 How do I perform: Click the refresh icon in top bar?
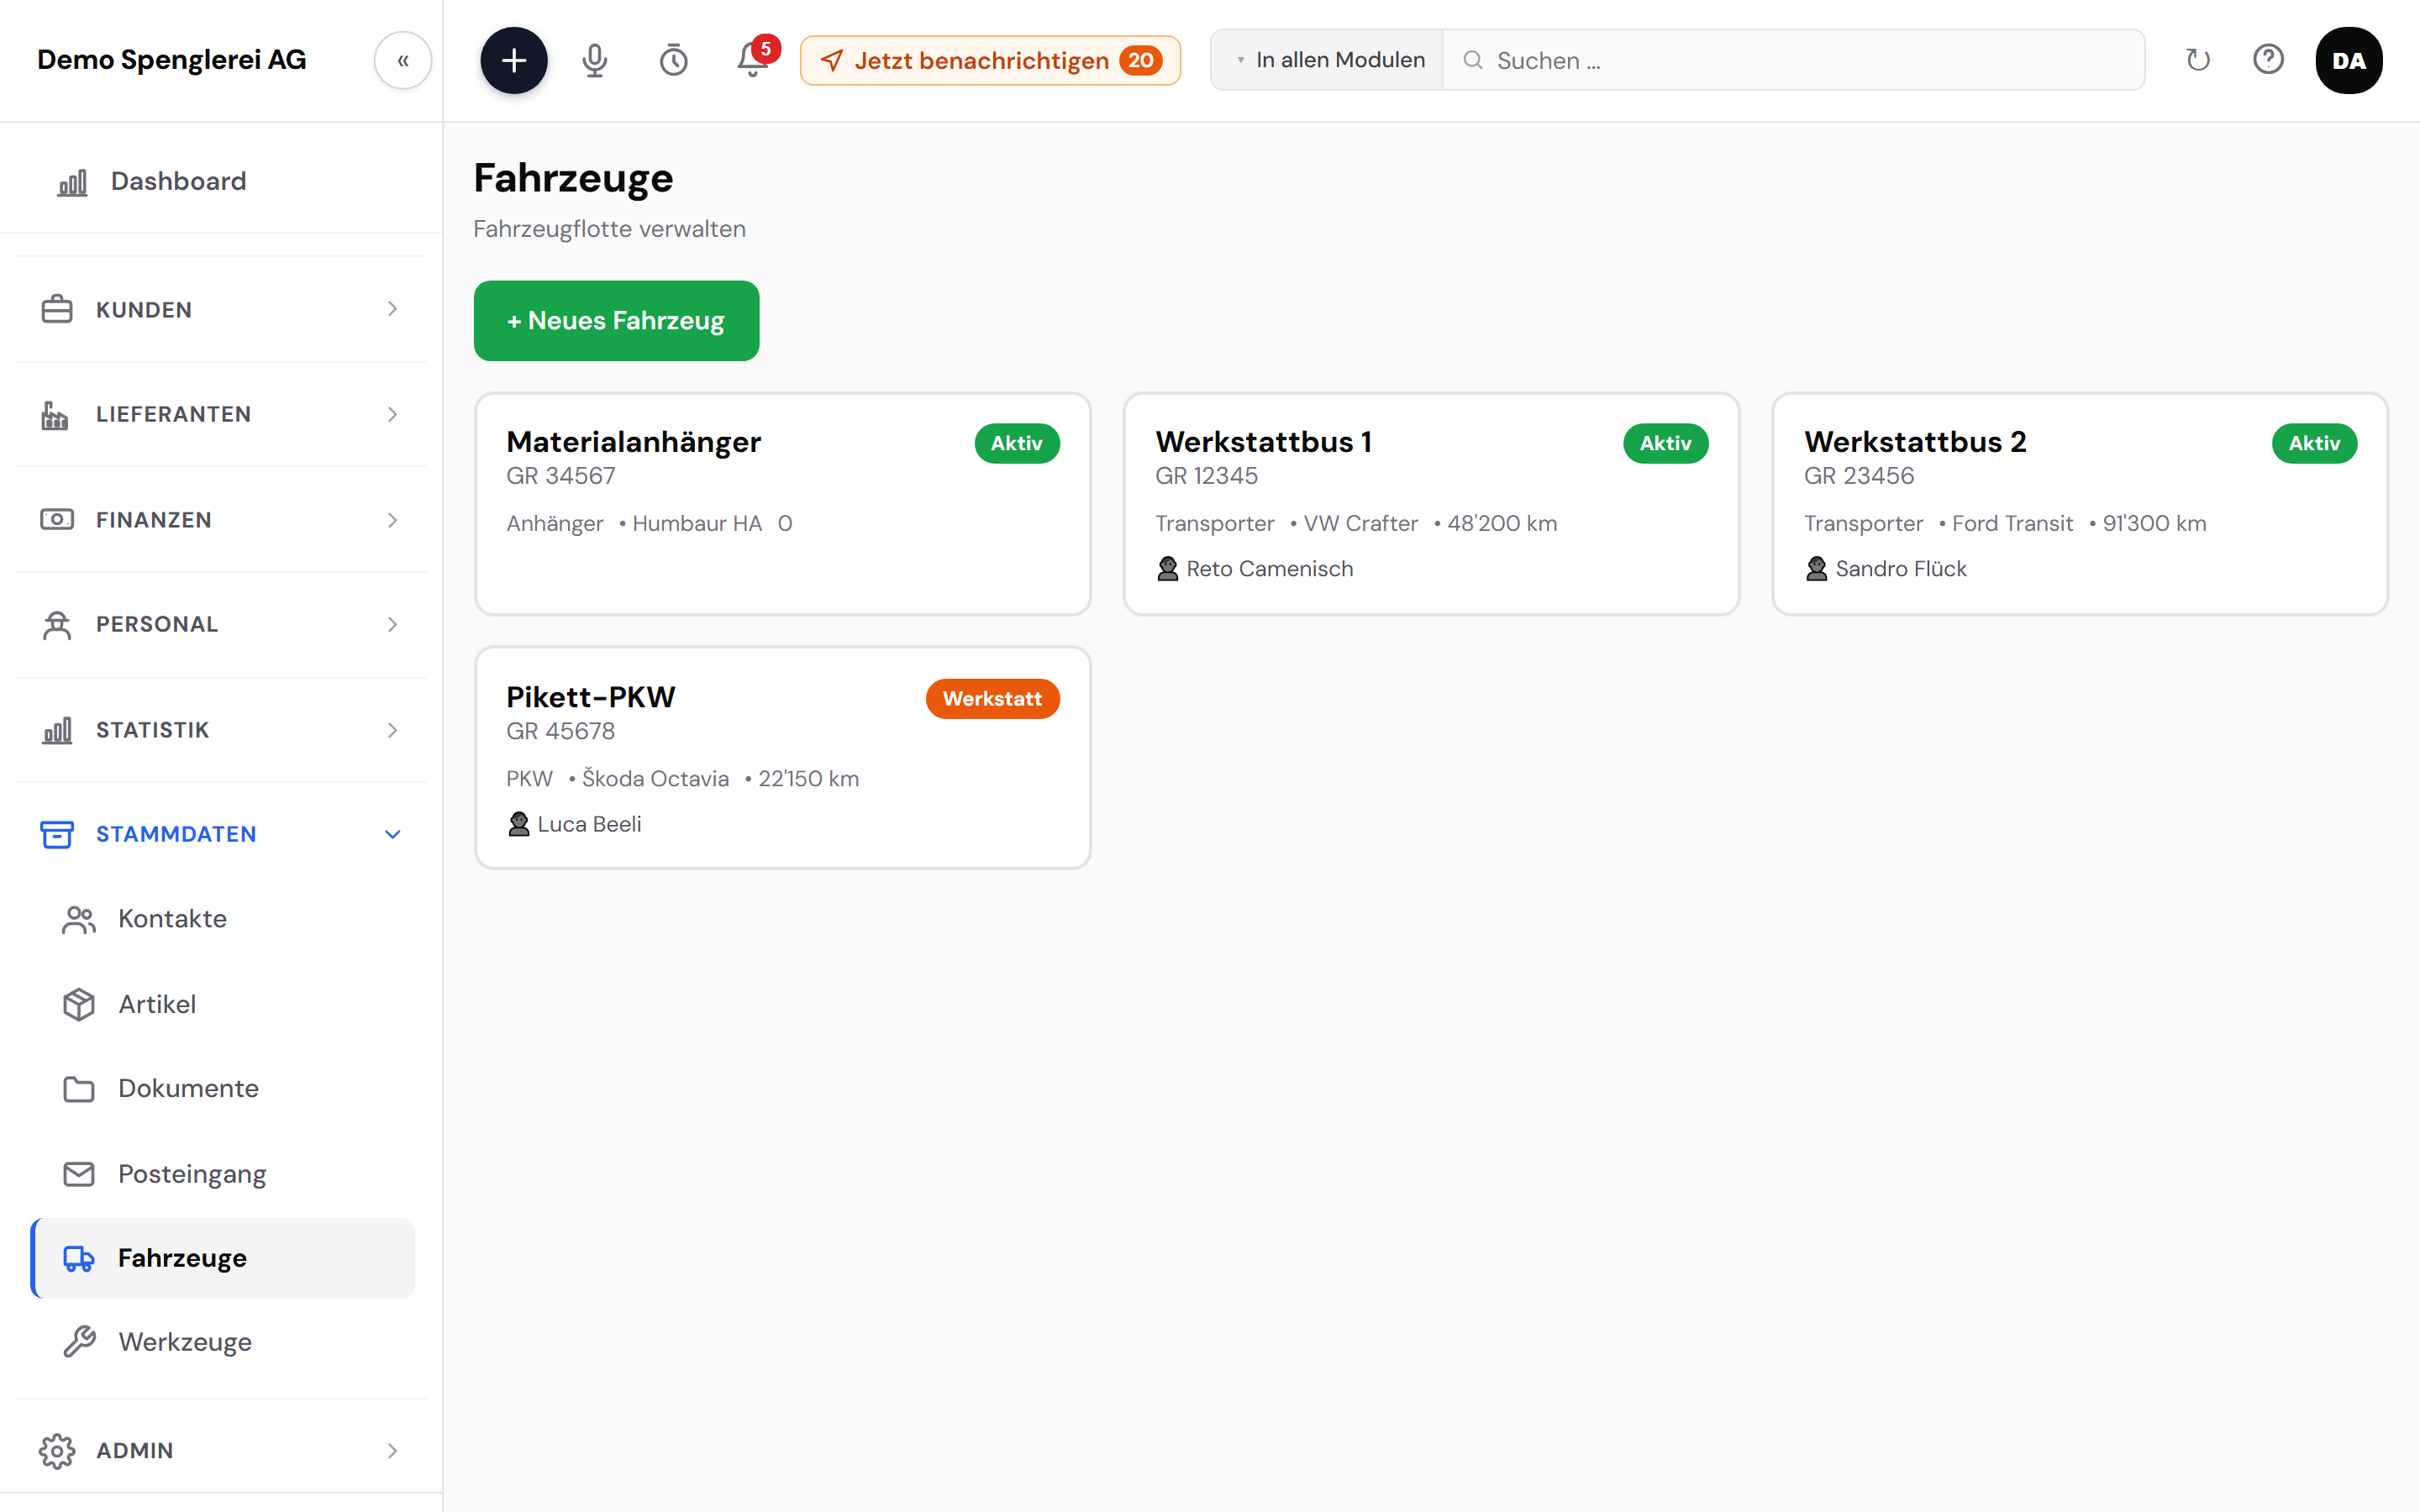(x=2198, y=60)
